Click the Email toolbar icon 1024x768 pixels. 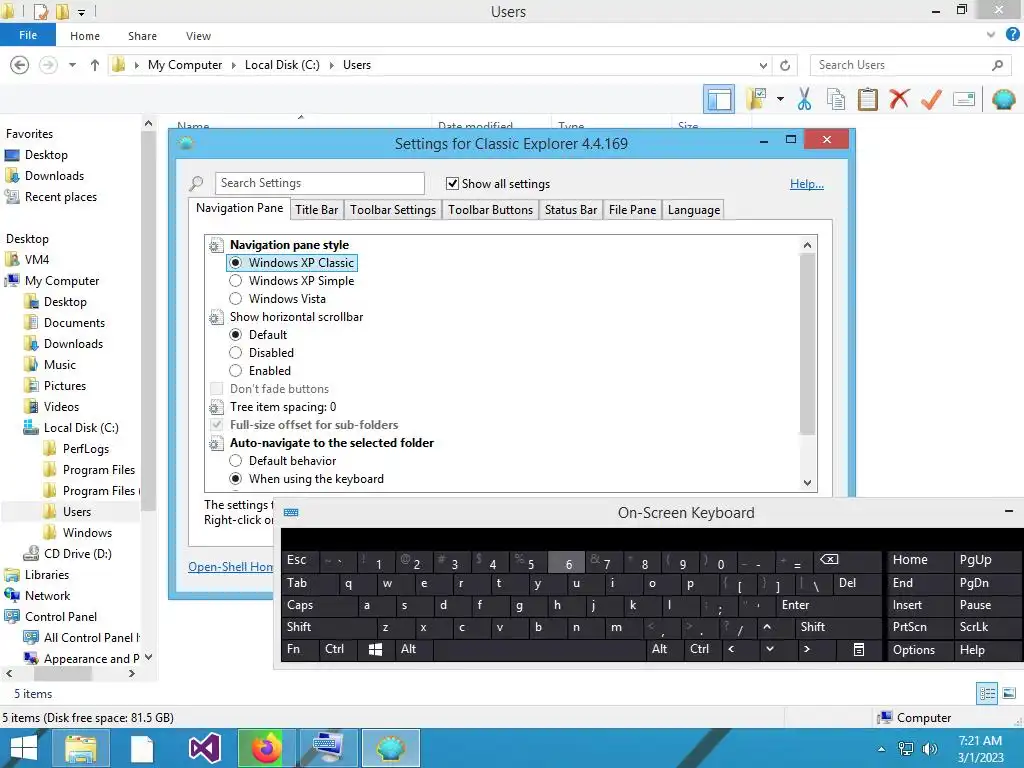click(x=964, y=99)
